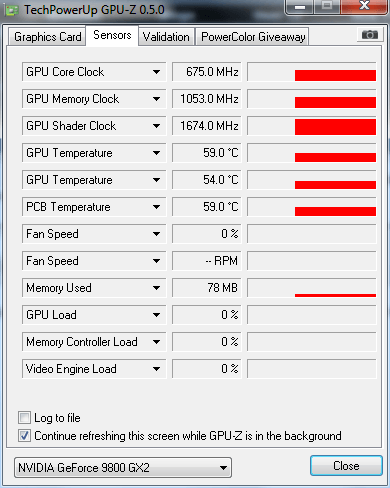Open the Validation tab
Viewport: 390px width, 488px height.
point(166,37)
